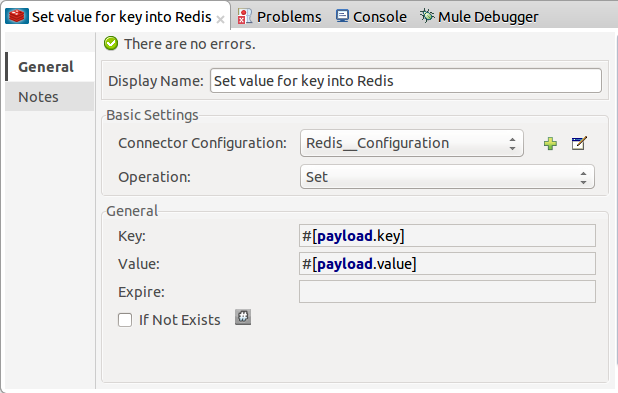The height and width of the screenshot is (393, 618).
Task: Click the Operation label
Action: [x=154, y=177]
